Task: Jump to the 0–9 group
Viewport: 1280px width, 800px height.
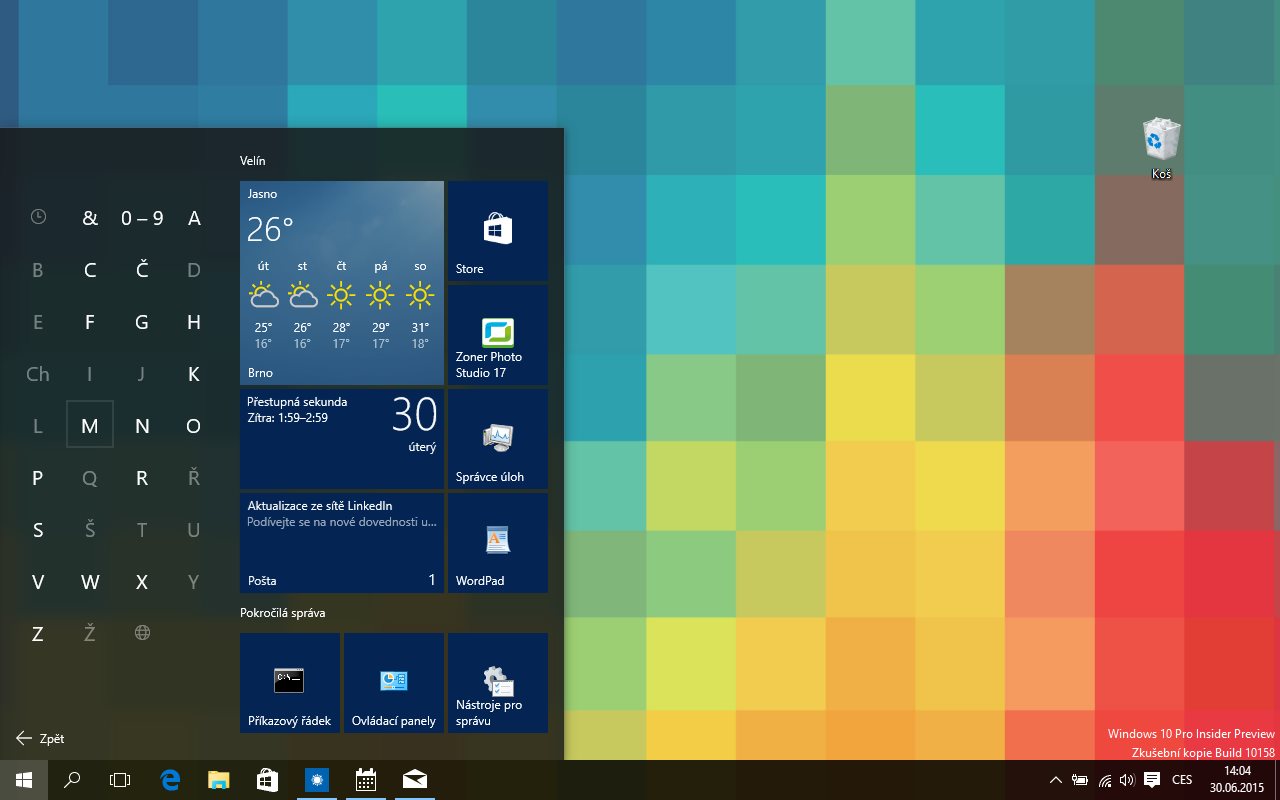Action: click(142, 218)
